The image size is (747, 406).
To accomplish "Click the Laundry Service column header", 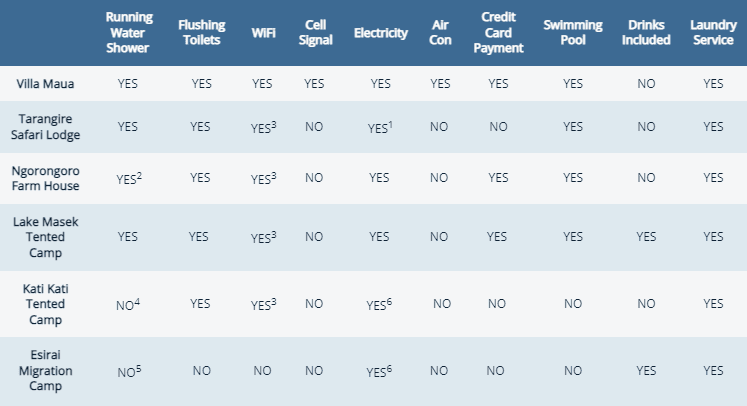I will click(713, 32).
